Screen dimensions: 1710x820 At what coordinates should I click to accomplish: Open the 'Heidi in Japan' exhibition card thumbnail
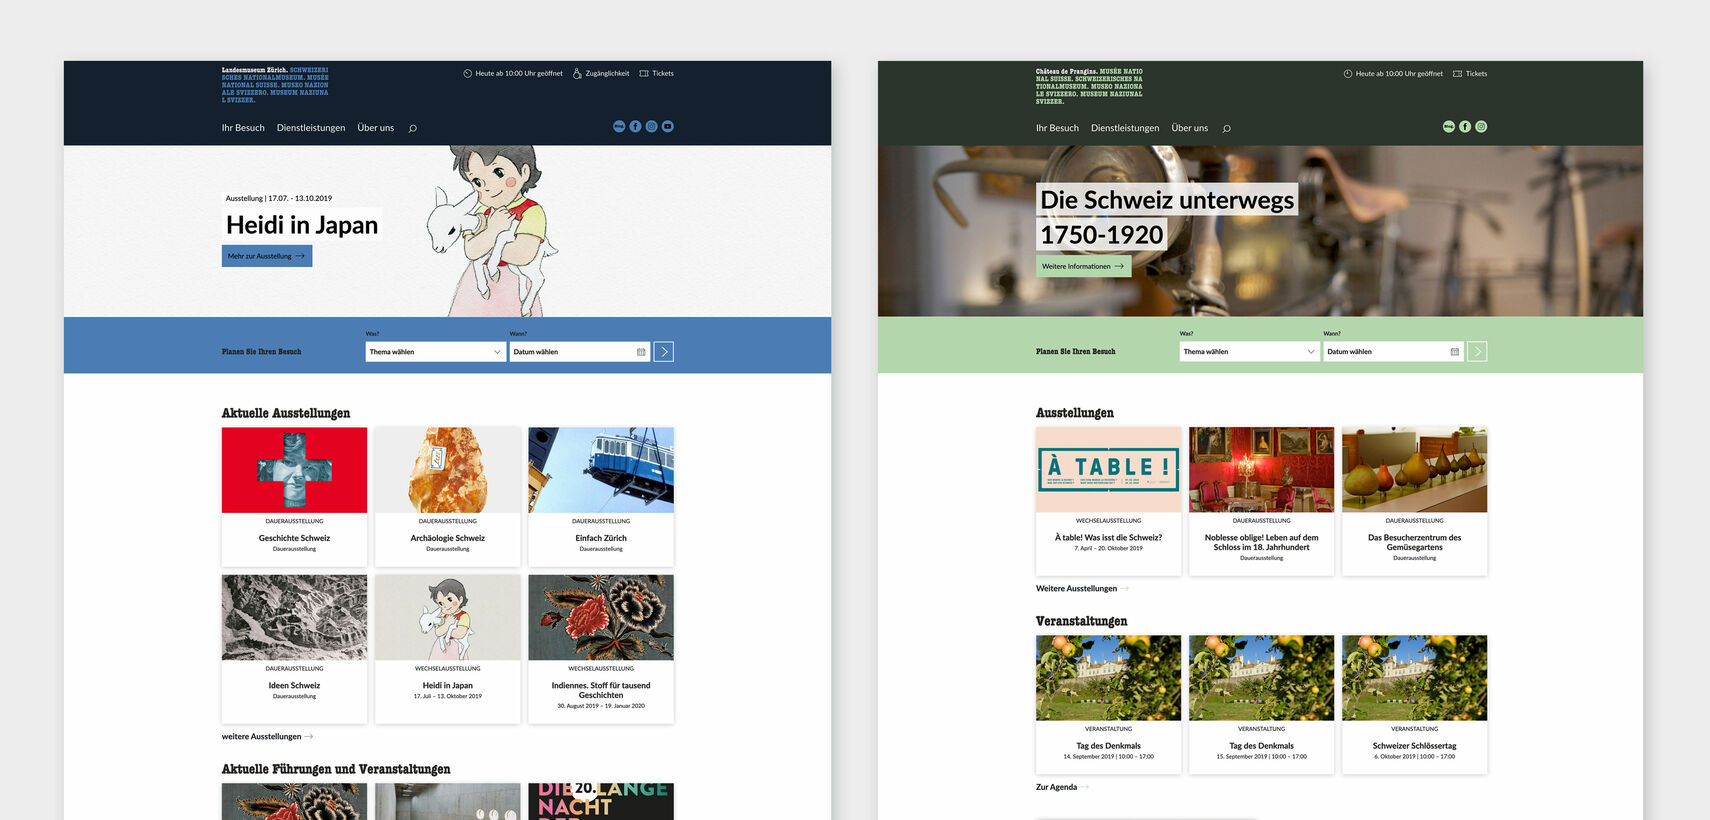[x=448, y=618]
